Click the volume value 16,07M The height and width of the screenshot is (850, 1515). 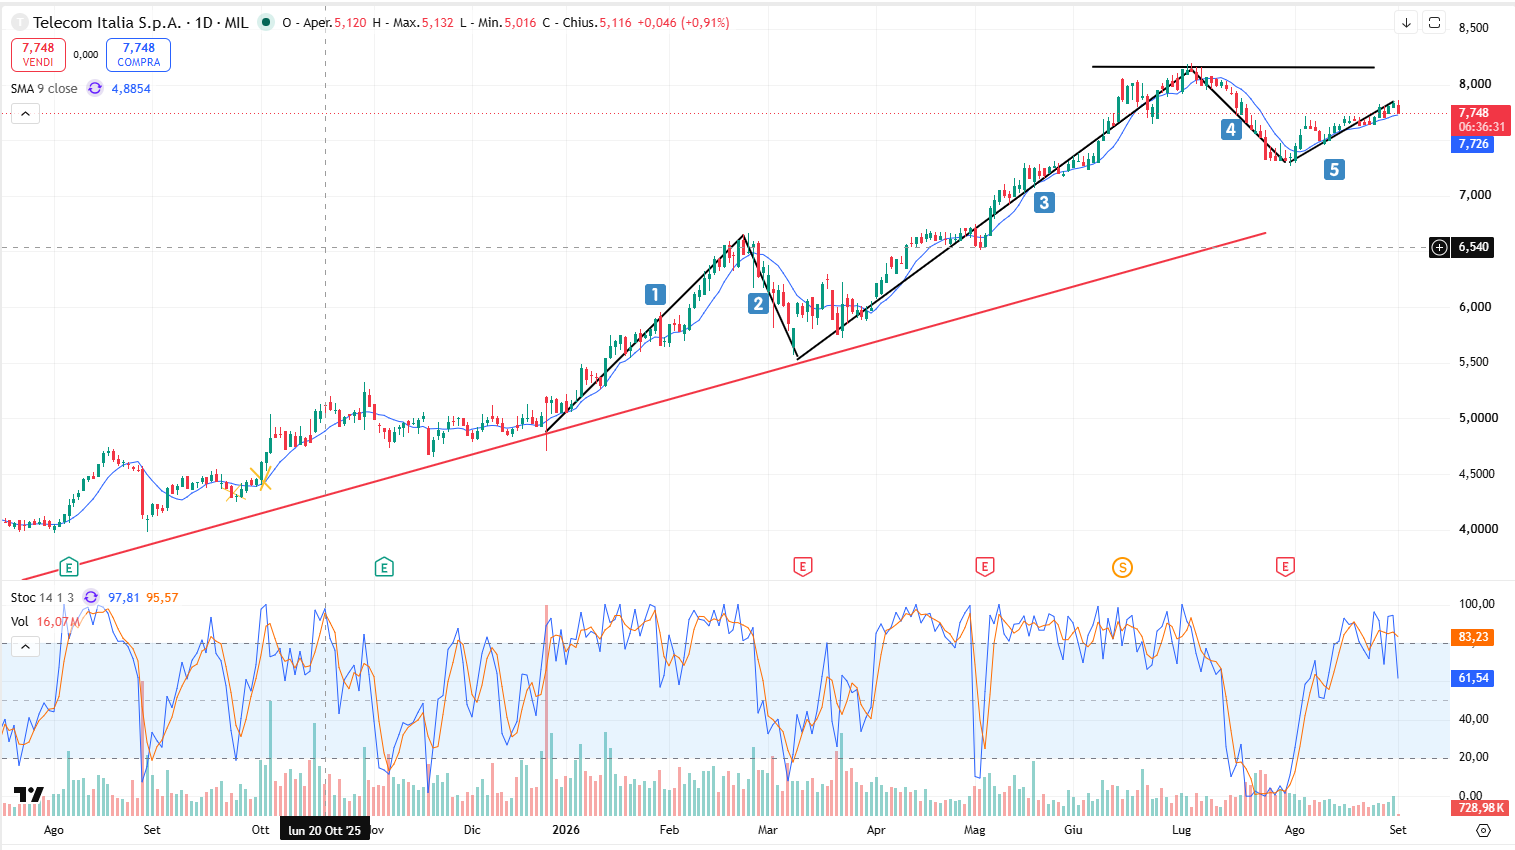tap(58, 621)
